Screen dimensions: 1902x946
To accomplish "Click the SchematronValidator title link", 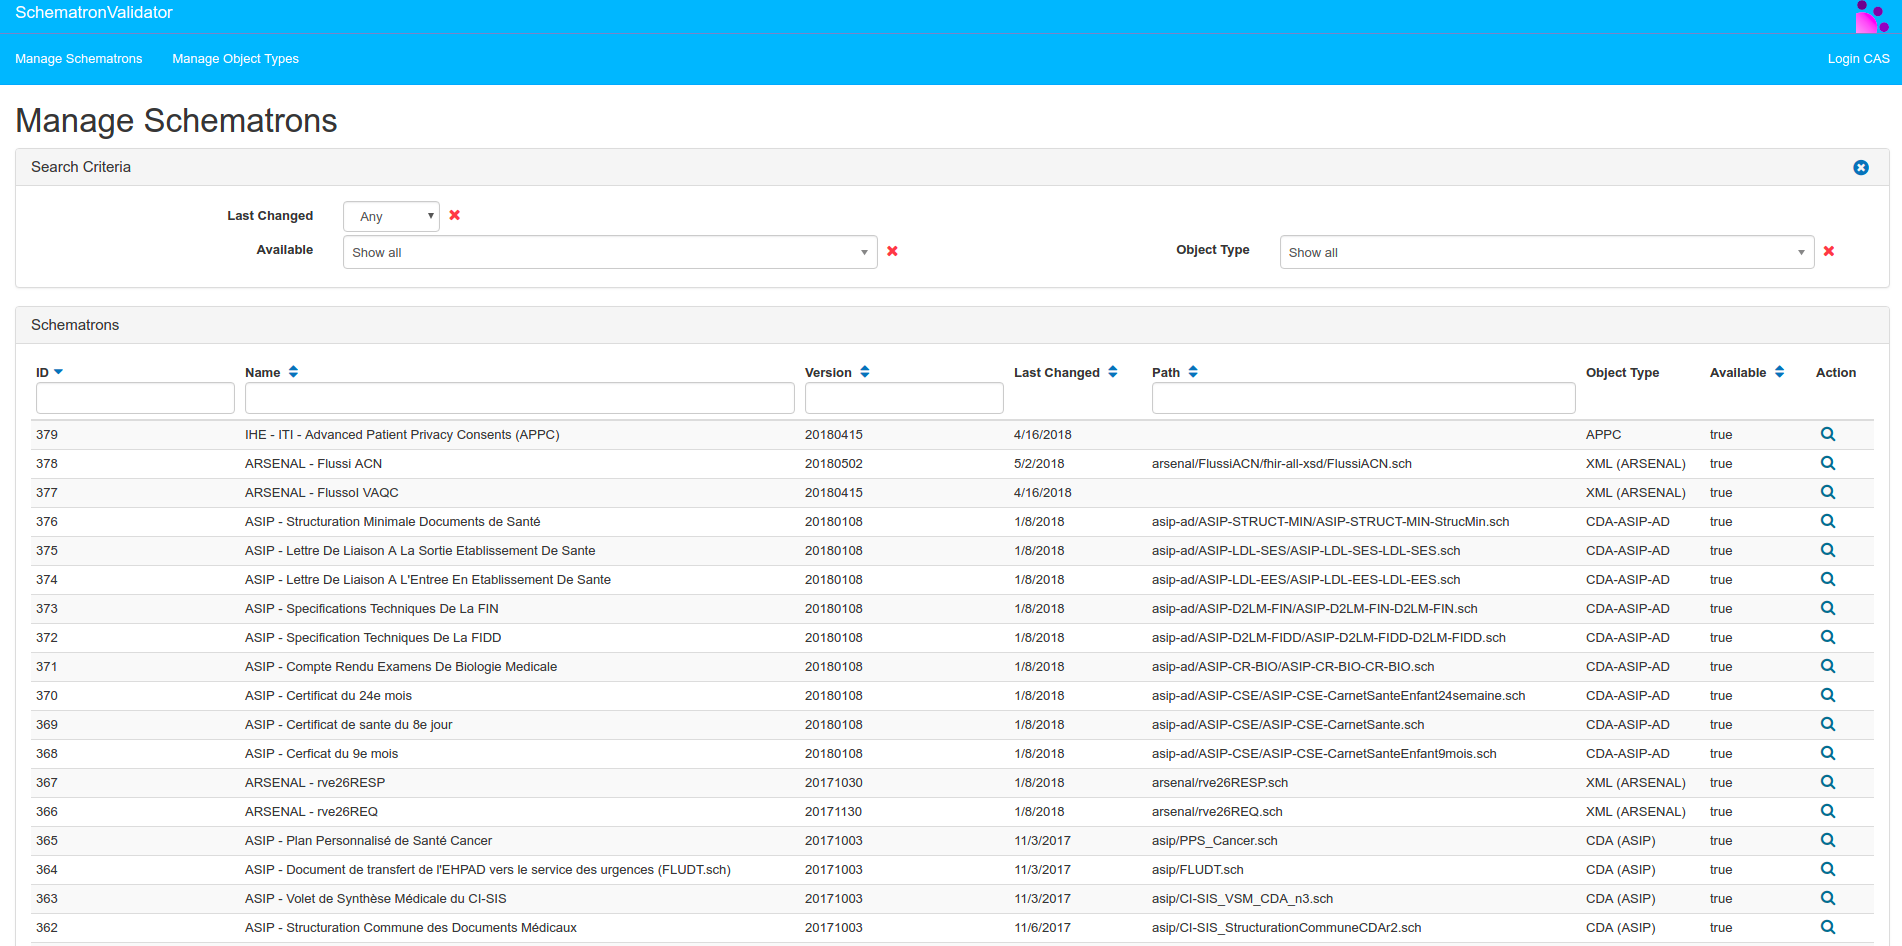I will click(x=94, y=13).
